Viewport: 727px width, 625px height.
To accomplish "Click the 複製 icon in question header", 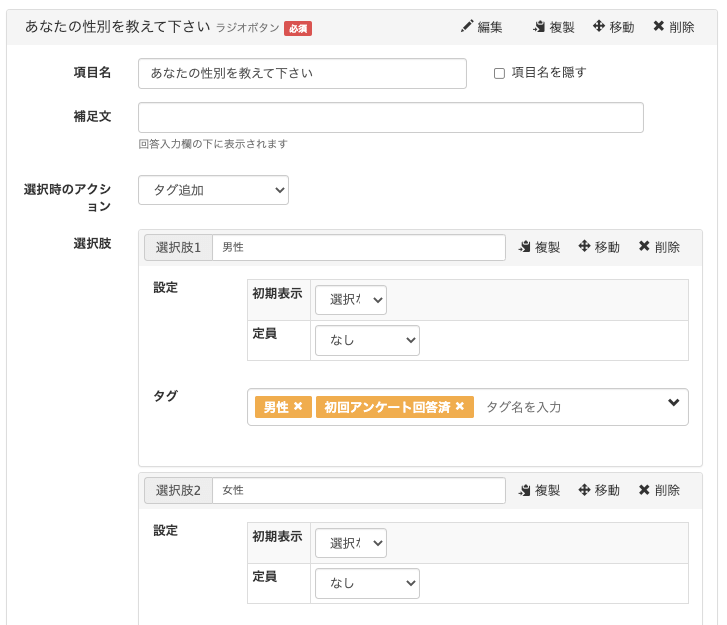I will click(x=539, y=26).
